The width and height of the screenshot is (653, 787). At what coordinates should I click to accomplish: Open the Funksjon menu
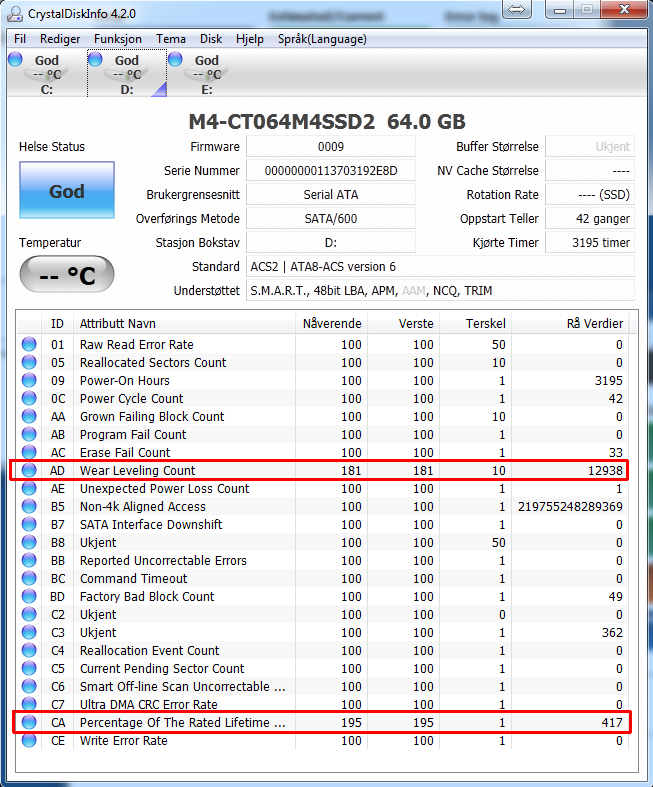[x=117, y=39]
